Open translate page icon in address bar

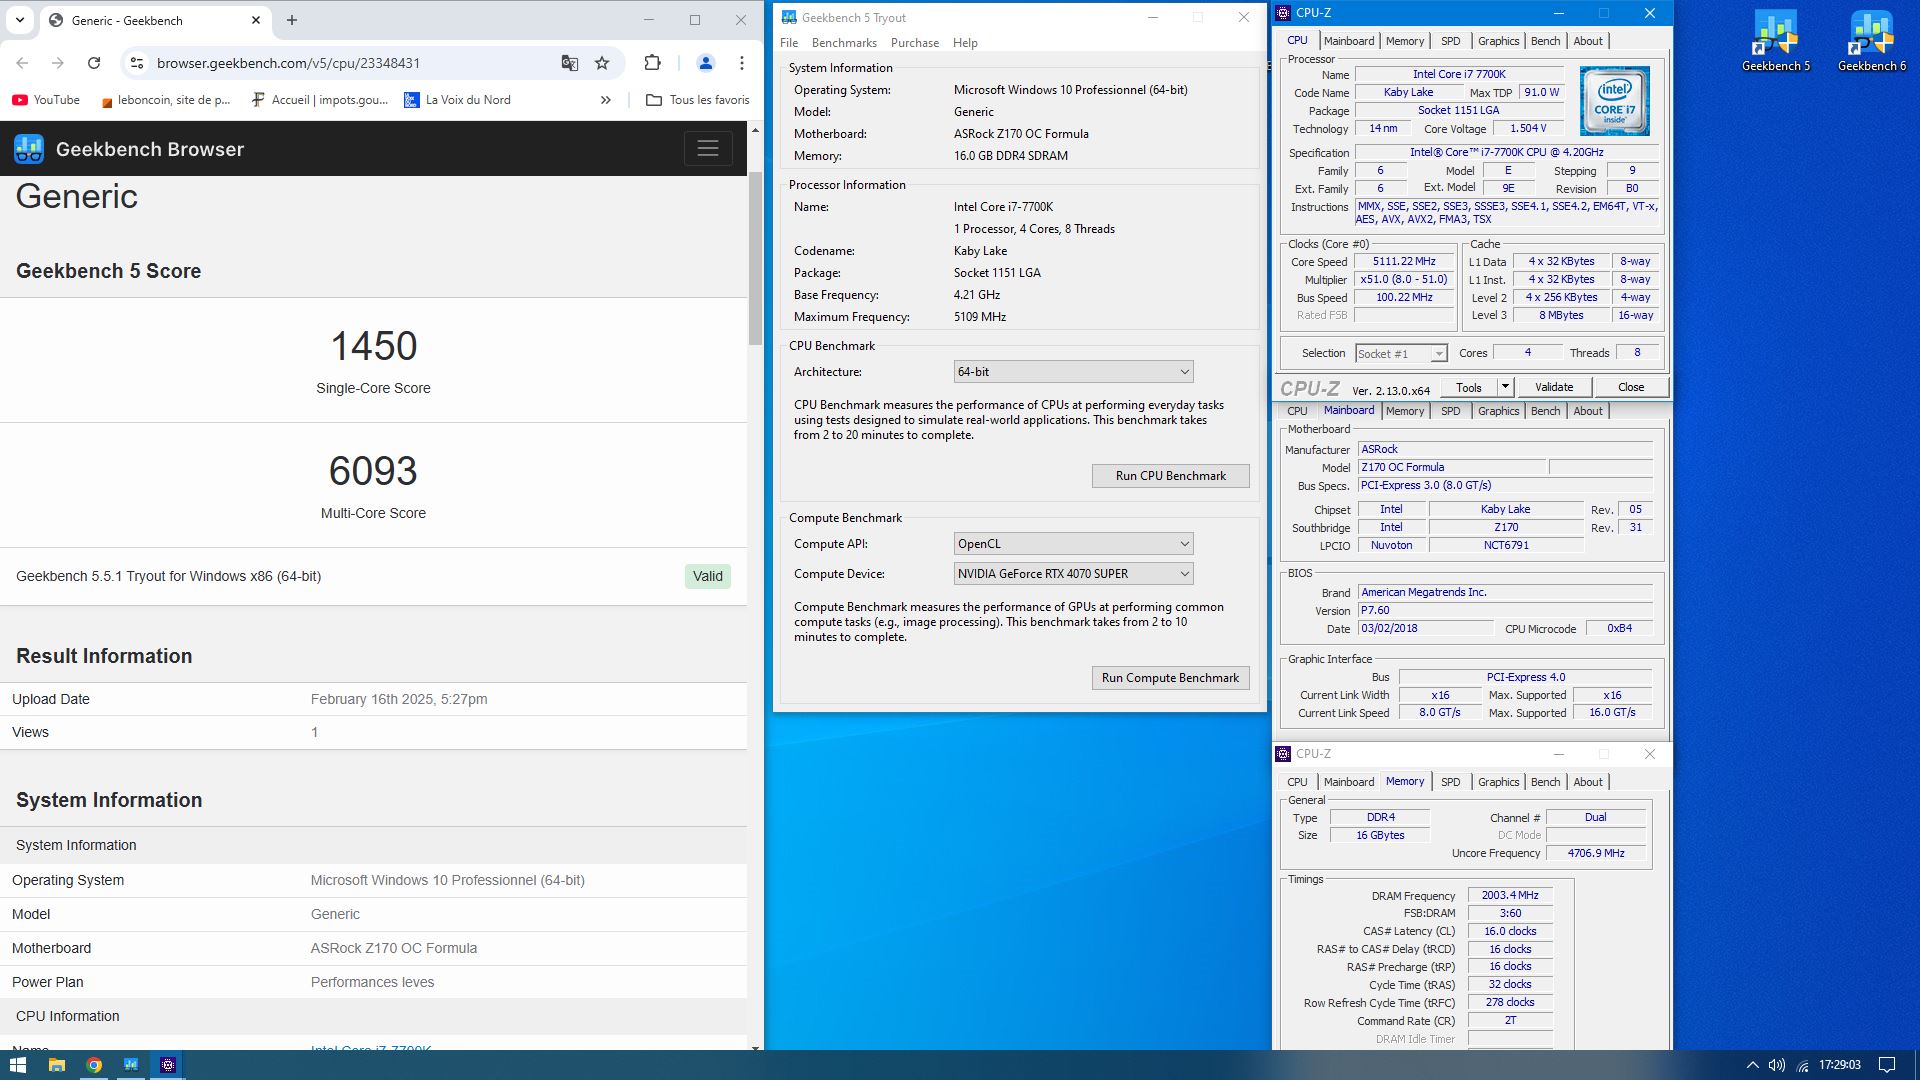(570, 63)
